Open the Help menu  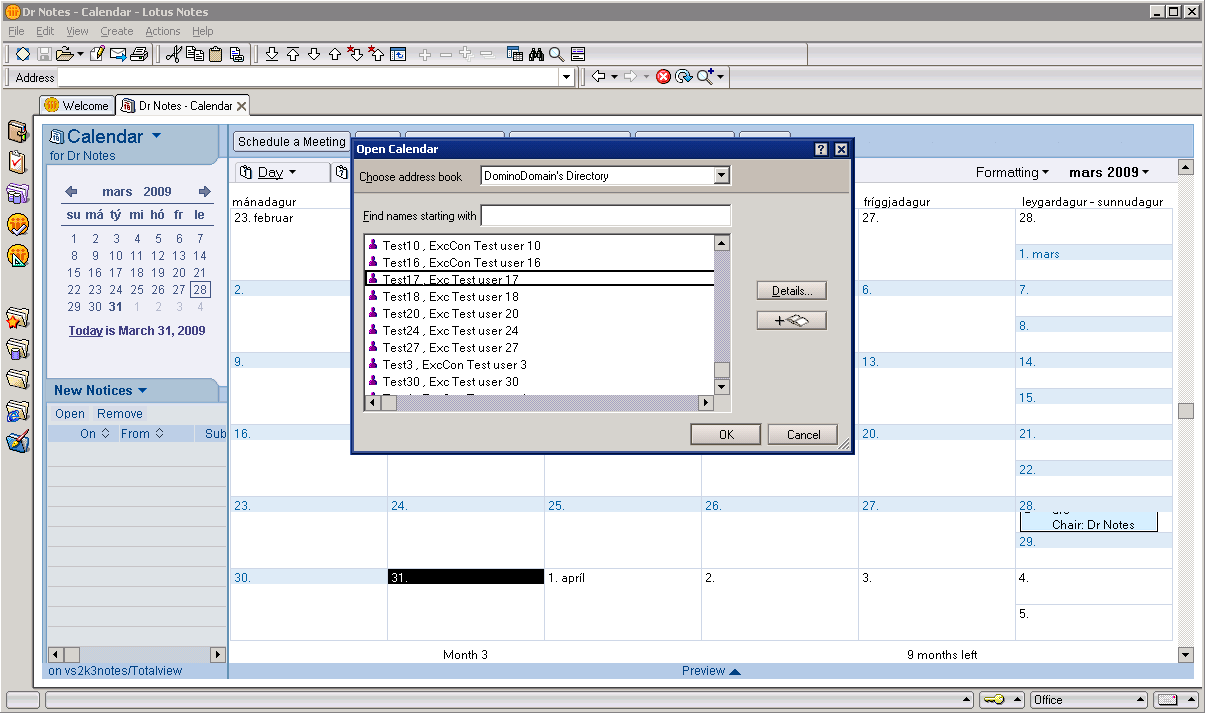(203, 31)
